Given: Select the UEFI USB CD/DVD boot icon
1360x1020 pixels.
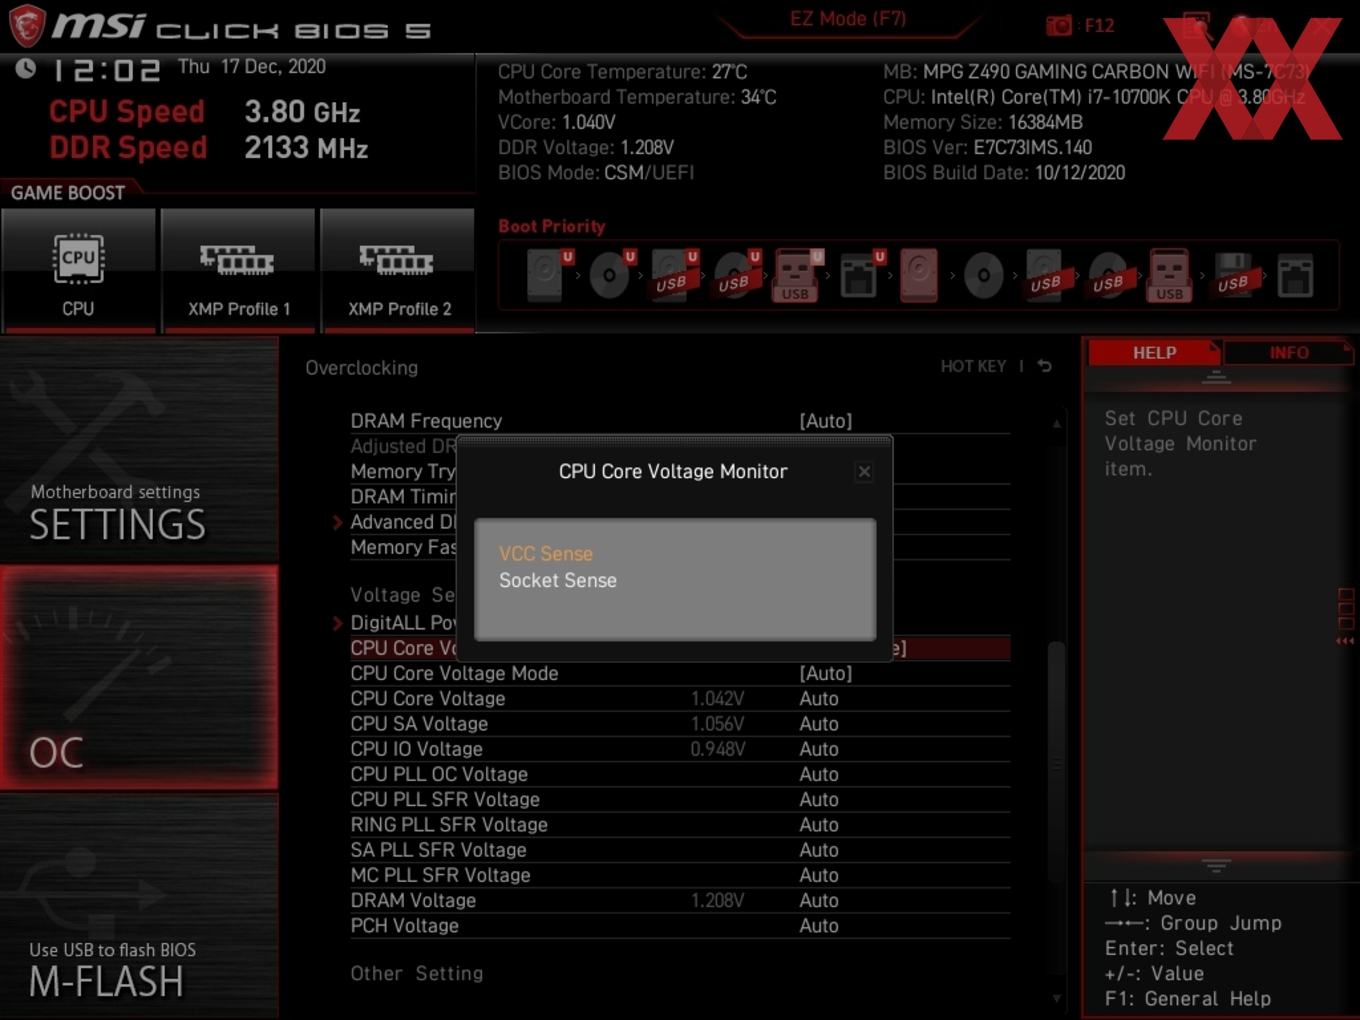Looking at the screenshot, I should coord(735,275).
